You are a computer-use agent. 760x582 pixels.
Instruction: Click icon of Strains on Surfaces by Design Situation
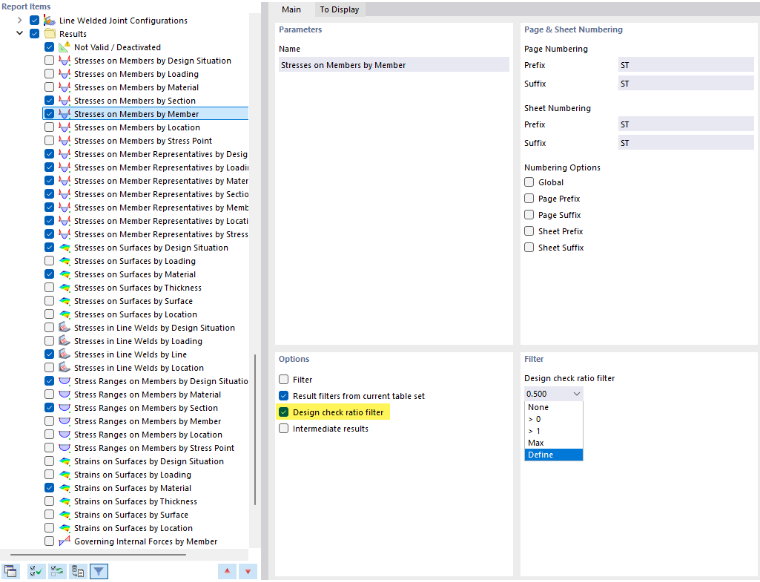tap(64, 461)
